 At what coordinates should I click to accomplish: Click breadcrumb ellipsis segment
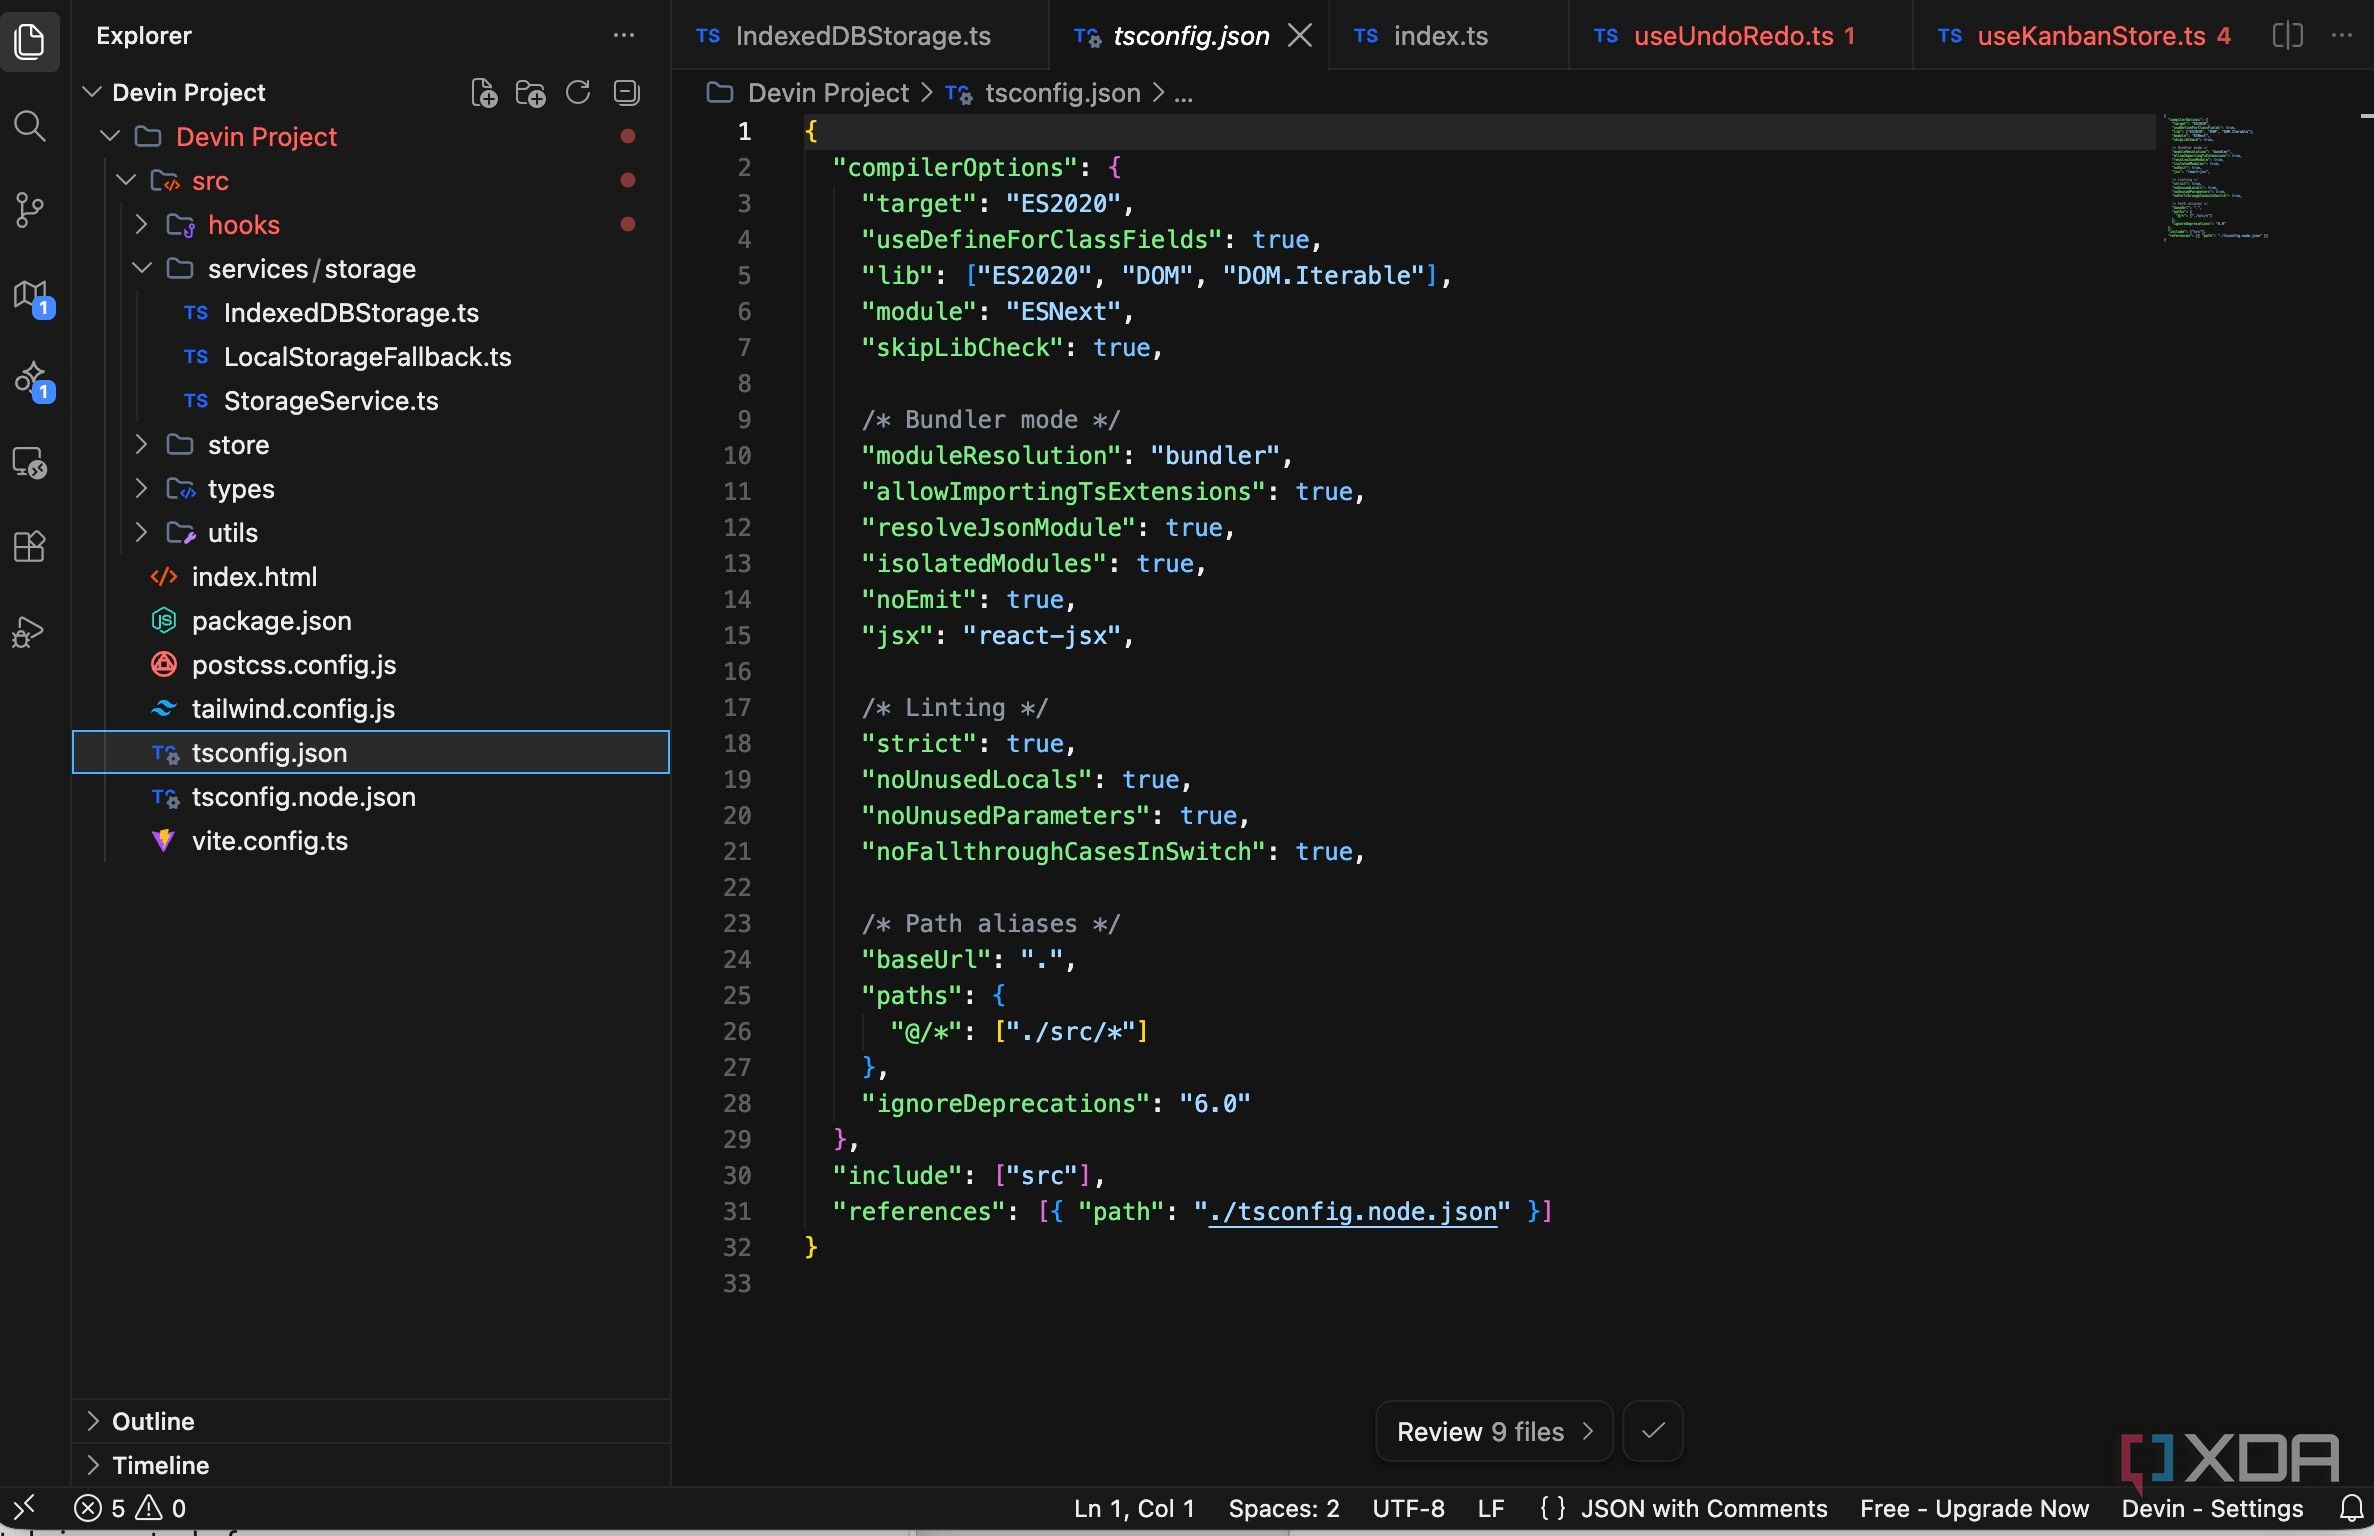[1183, 93]
